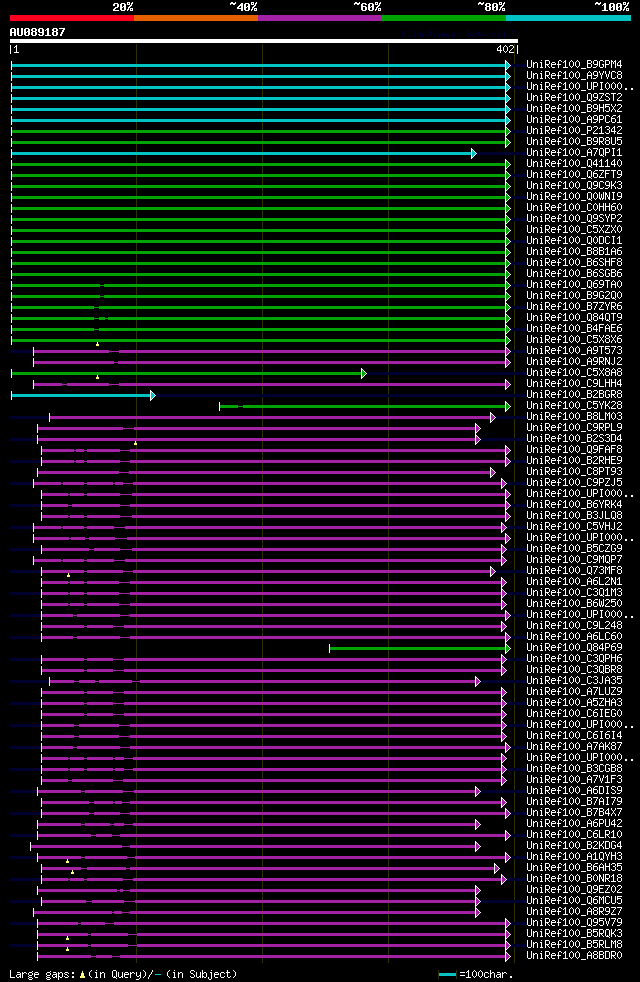Open the UniRef100_A9YVC8 hit label
Screen dimensions: 640x982
[574, 76]
